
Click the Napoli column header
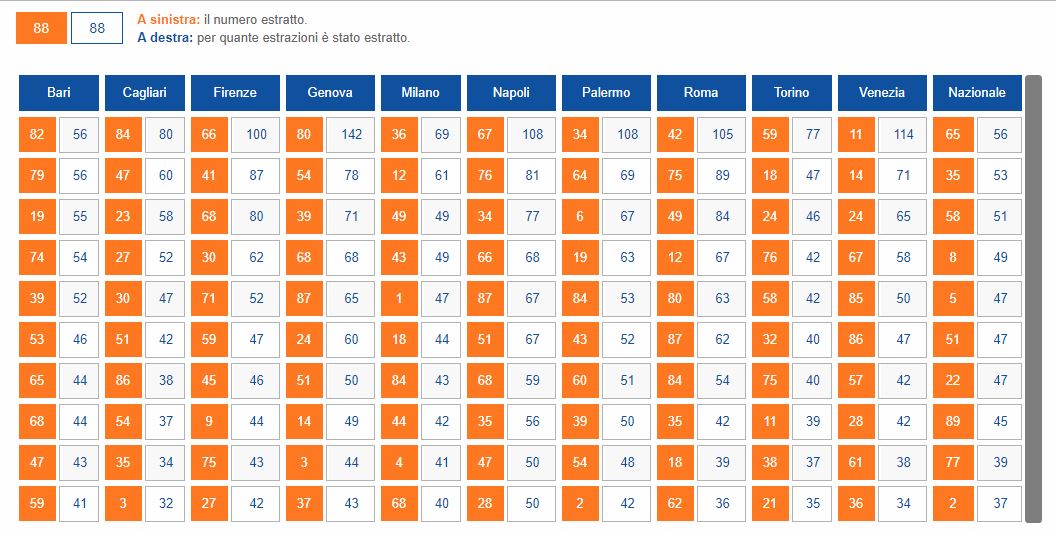click(511, 92)
